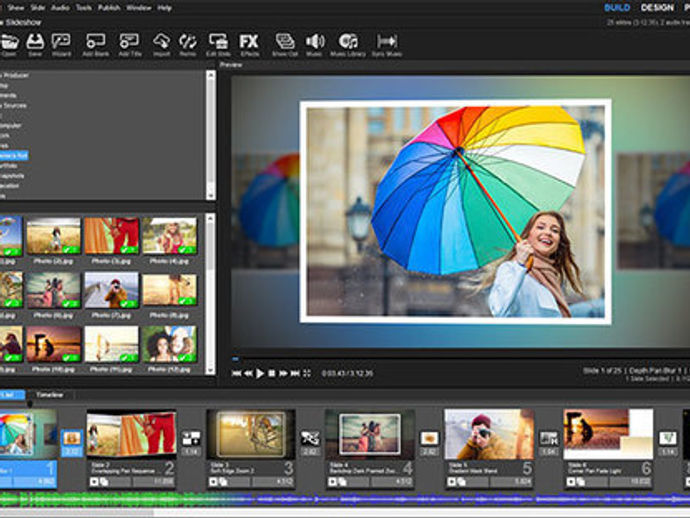Open the Edit Slide tool

coord(218,44)
